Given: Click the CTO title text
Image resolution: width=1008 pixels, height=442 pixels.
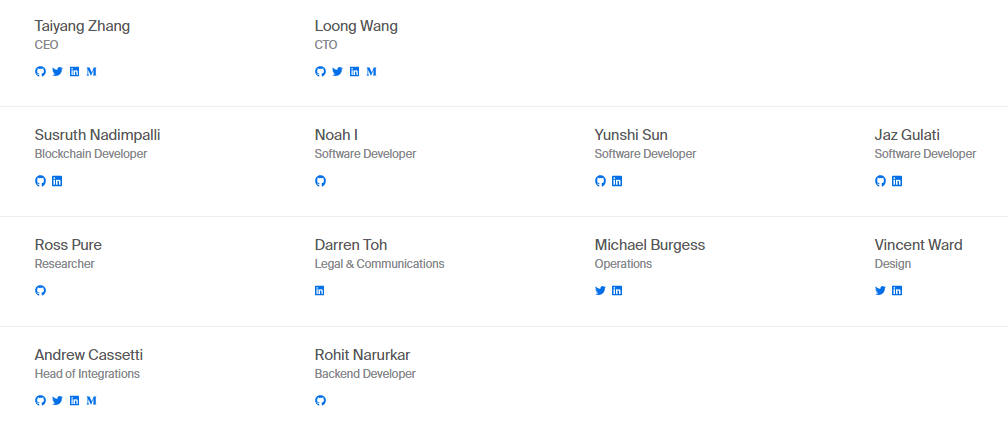Looking at the screenshot, I should pyautogui.click(x=326, y=45).
